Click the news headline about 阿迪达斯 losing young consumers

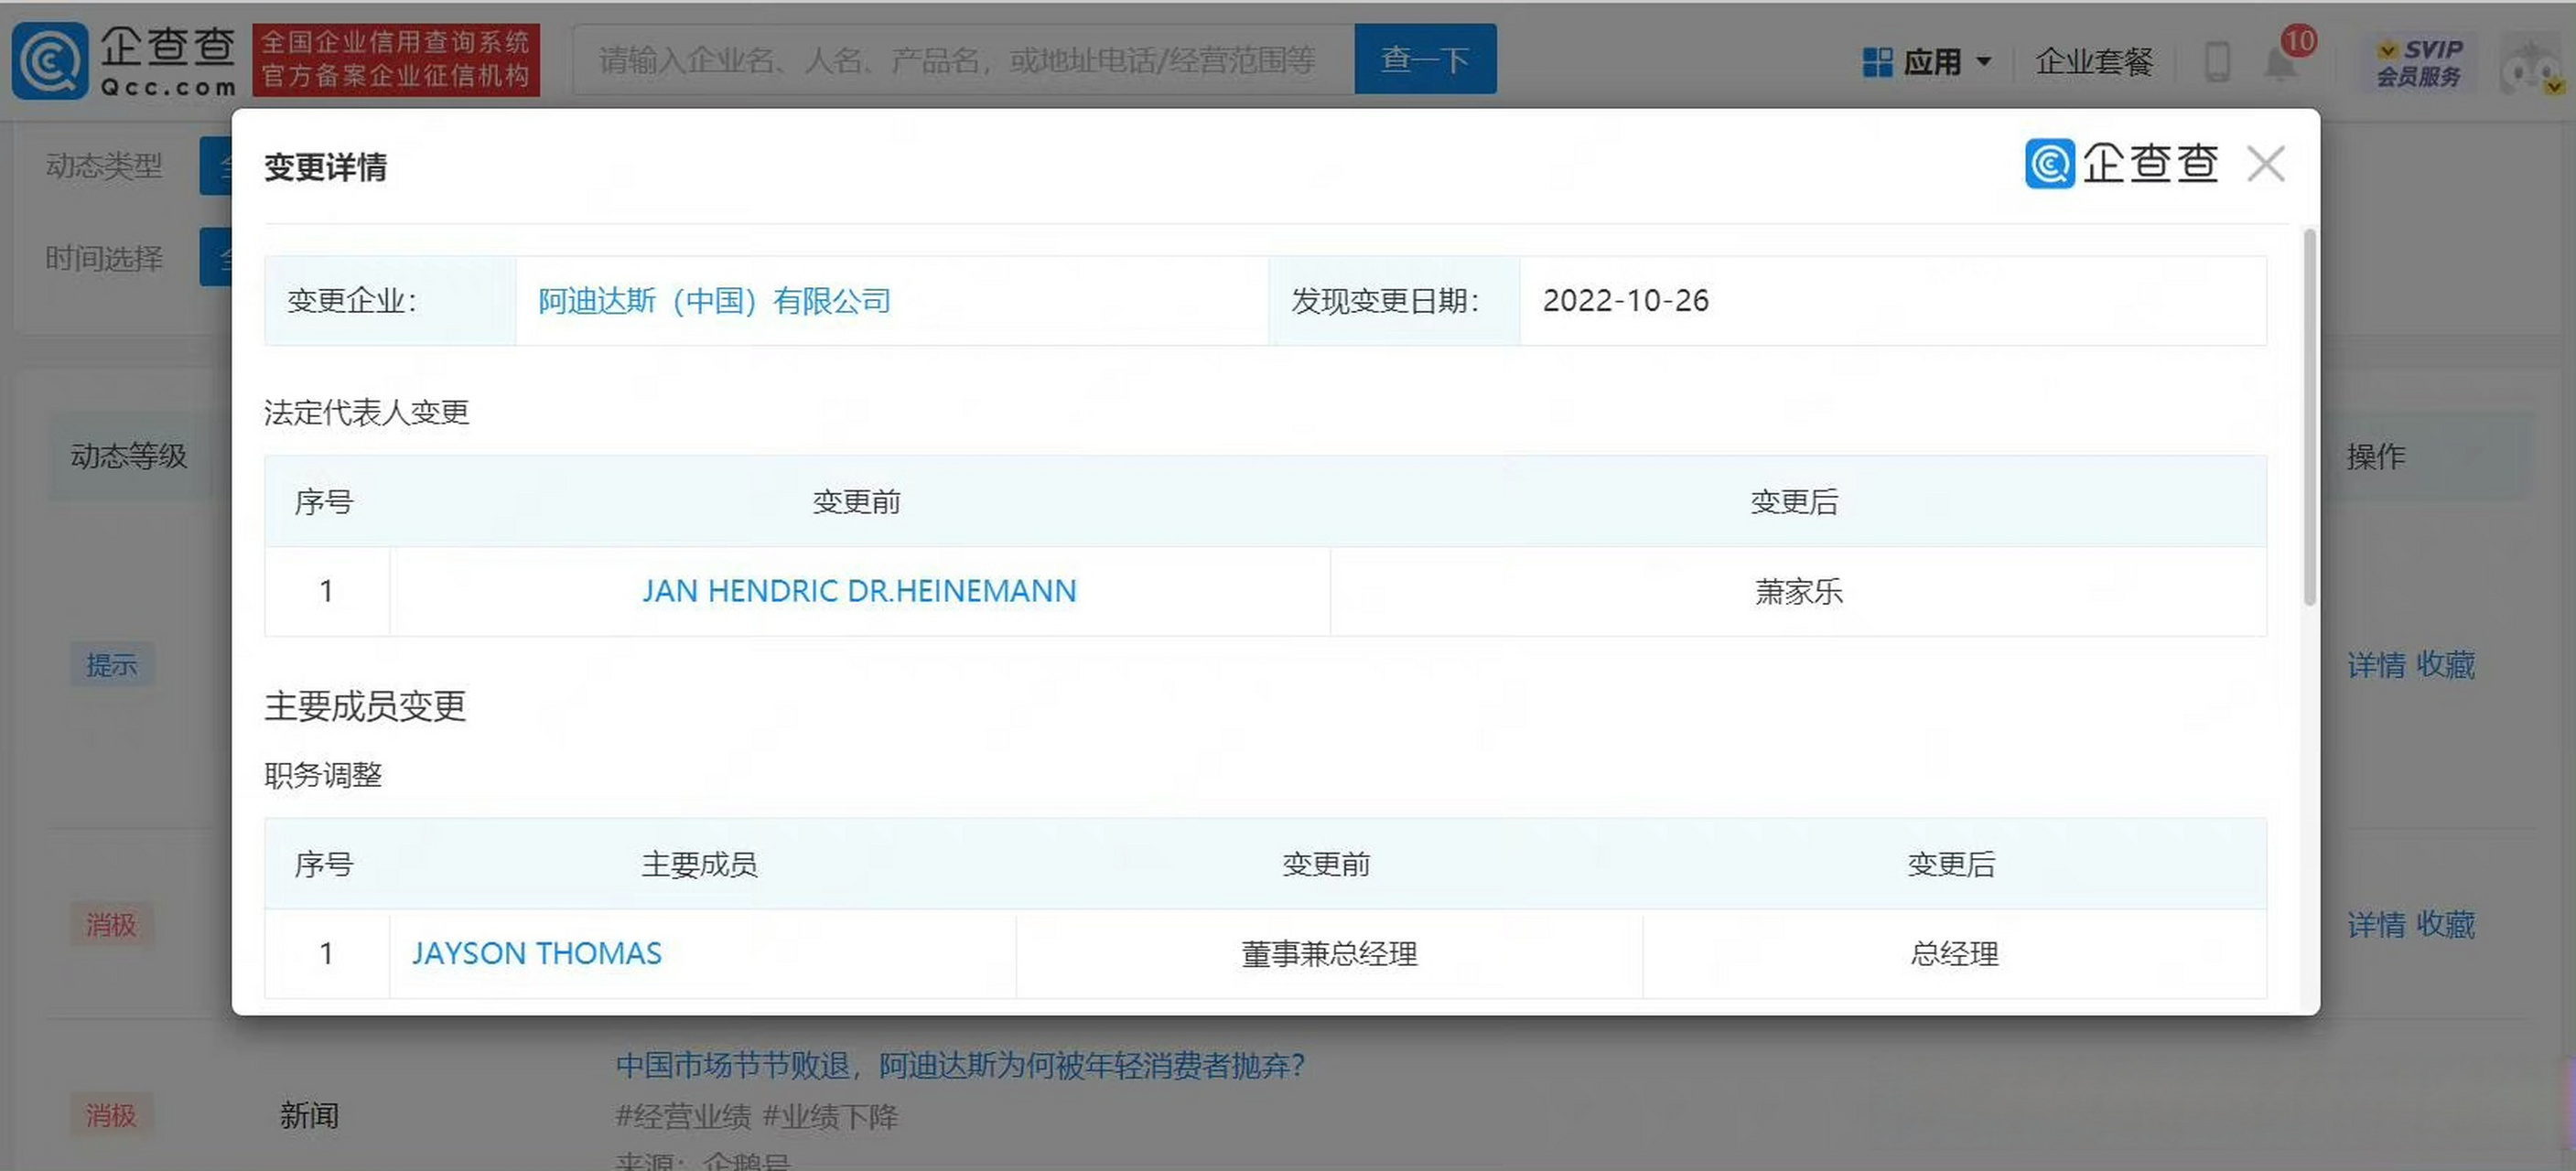tap(958, 1067)
